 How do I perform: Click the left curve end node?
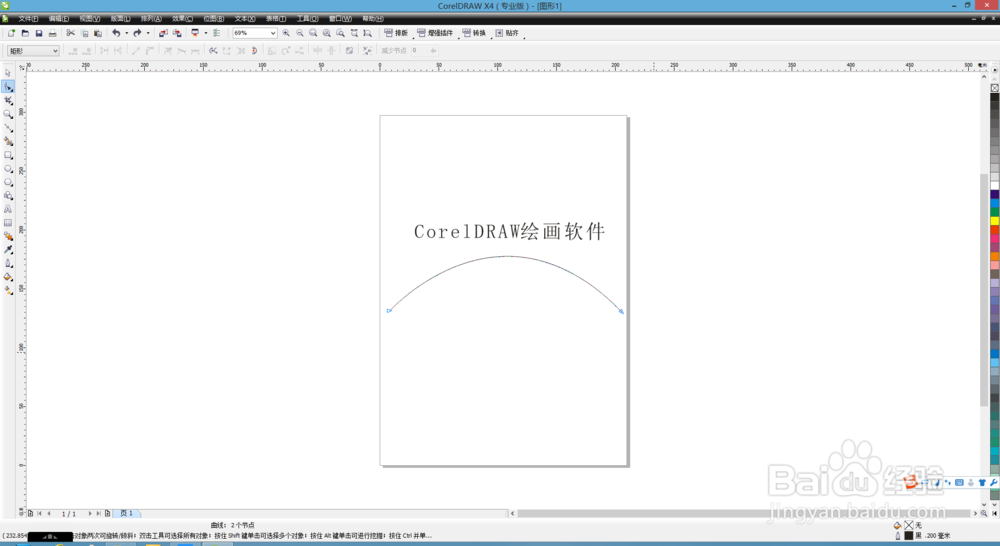tap(389, 311)
